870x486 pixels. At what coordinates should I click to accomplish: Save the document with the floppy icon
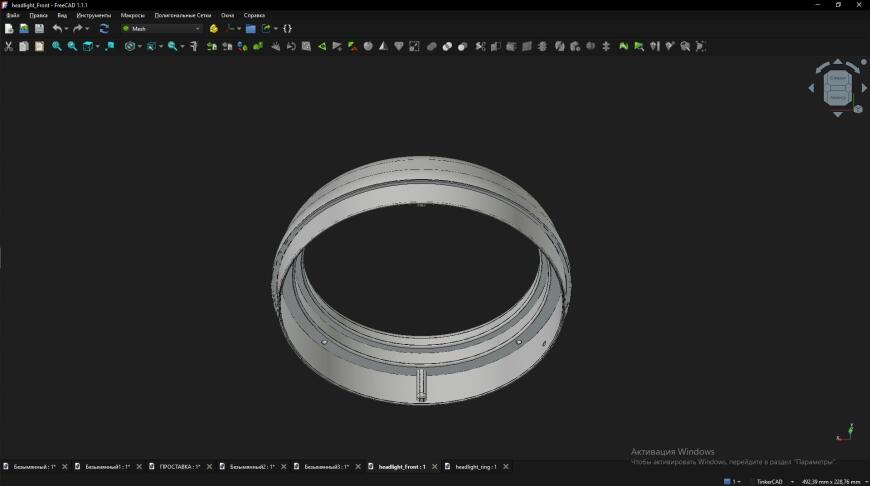(39, 28)
